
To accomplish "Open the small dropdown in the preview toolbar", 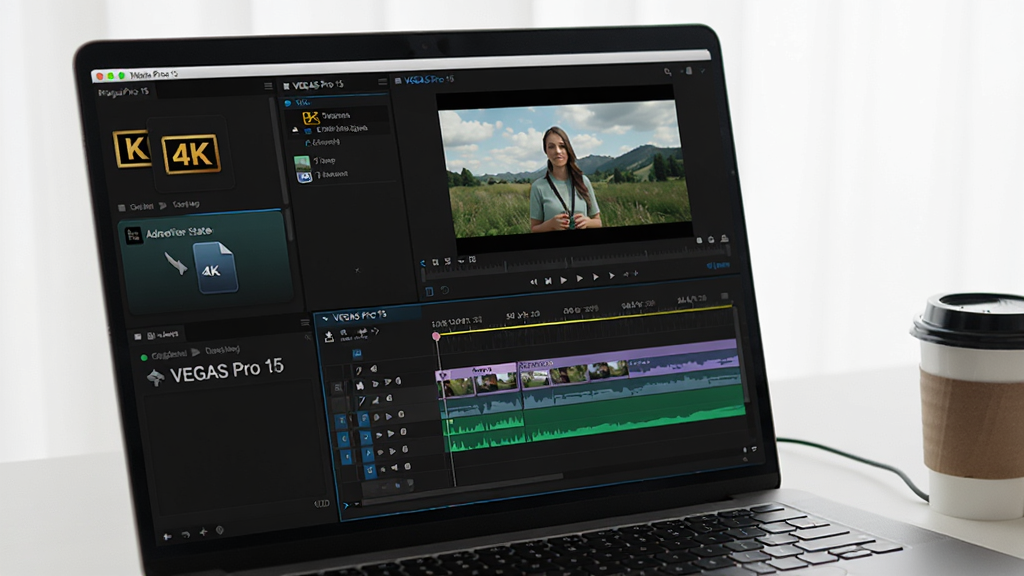I will pyautogui.click(x=461, y=261).
